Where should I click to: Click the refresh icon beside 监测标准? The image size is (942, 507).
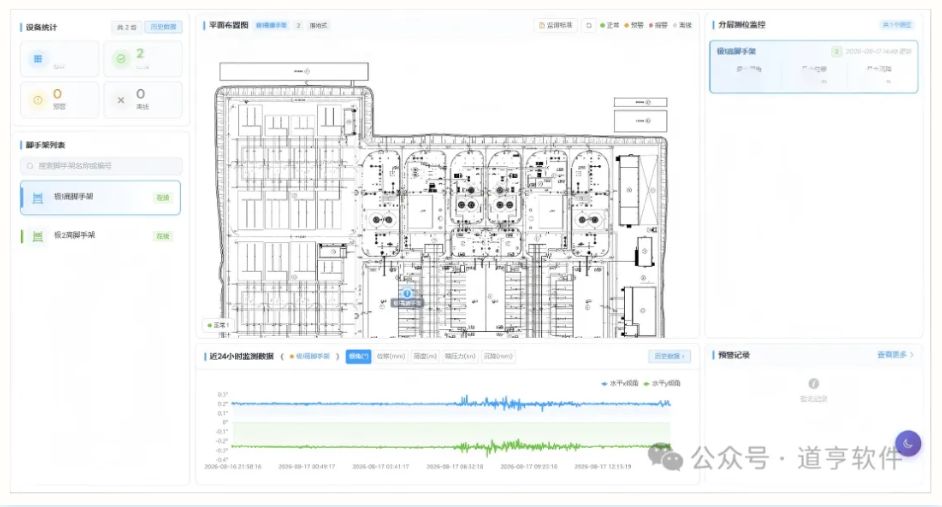tap(589, 25)
